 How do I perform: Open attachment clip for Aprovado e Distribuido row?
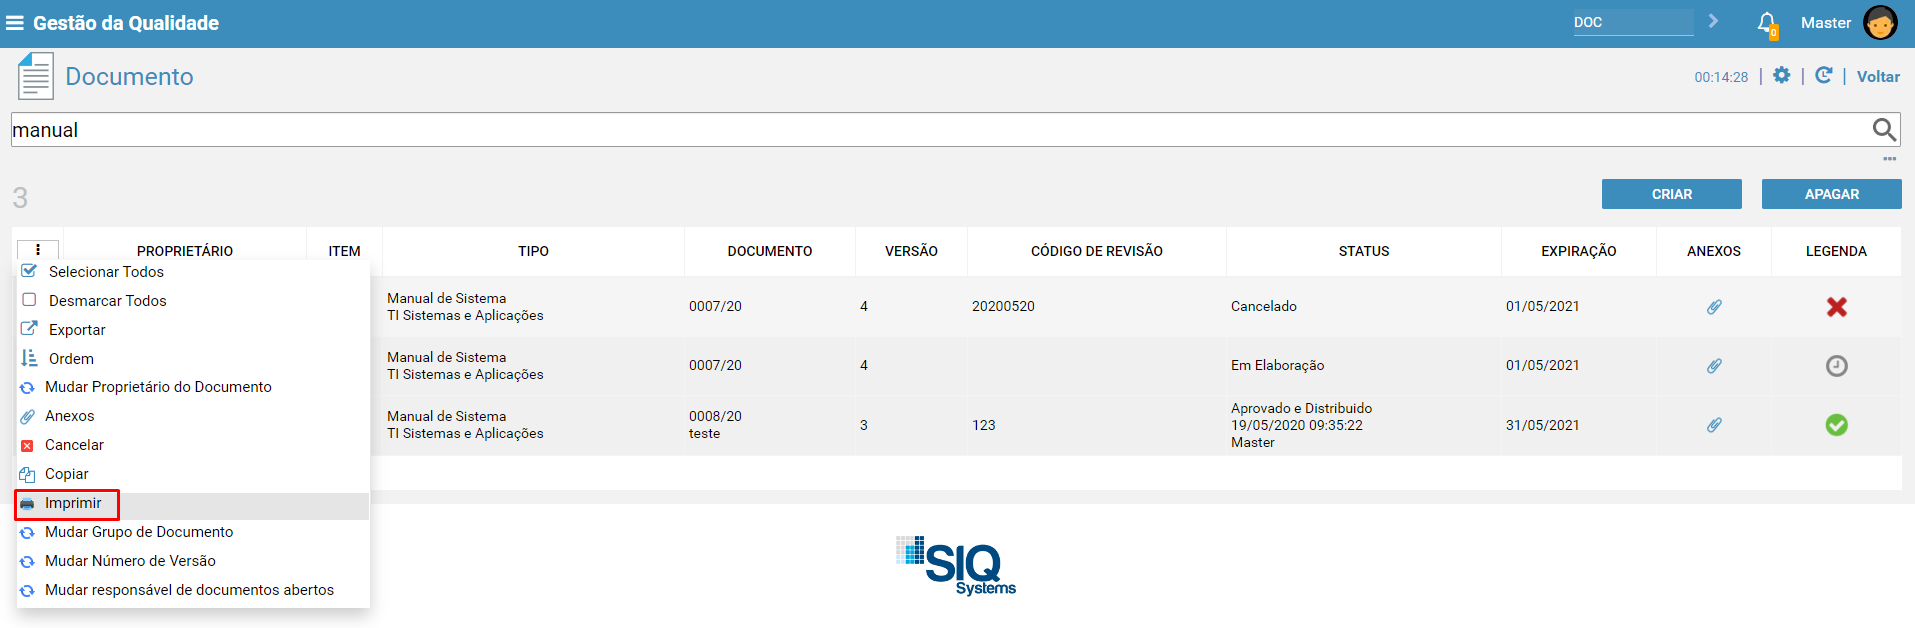tap(1714, 425)
